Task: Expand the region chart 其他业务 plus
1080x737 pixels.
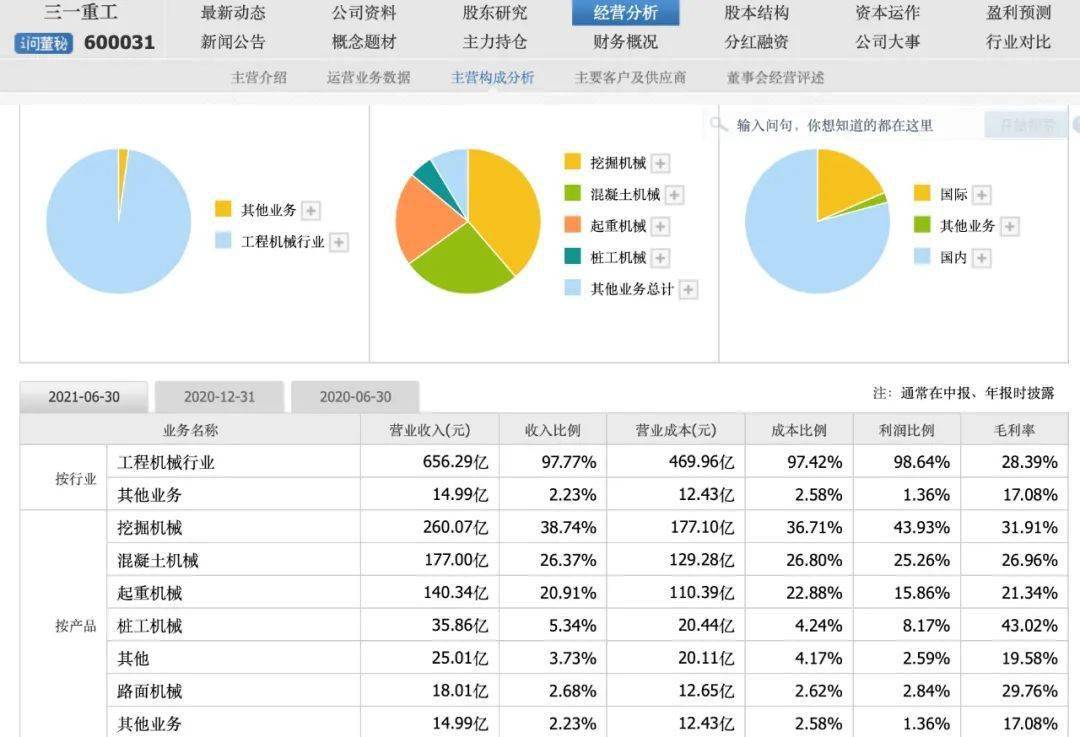Action: tap(1009, 227)
